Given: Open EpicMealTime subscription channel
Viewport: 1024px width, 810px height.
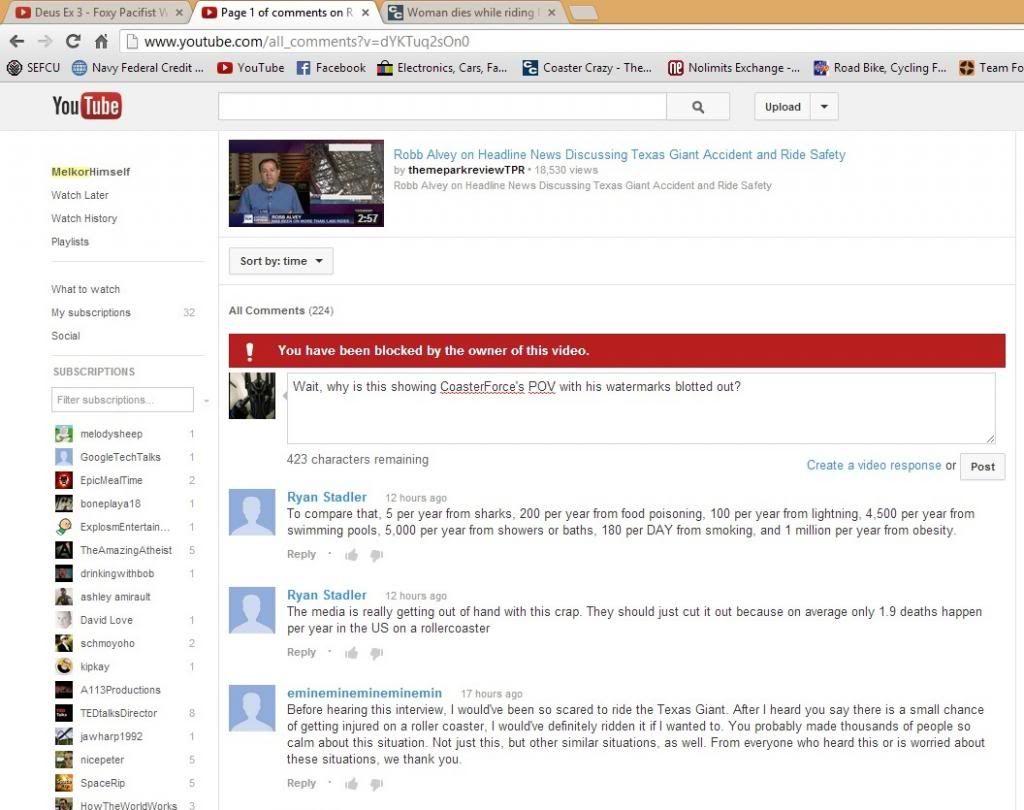Looking at the screenshot, I should tap(111, 480).
